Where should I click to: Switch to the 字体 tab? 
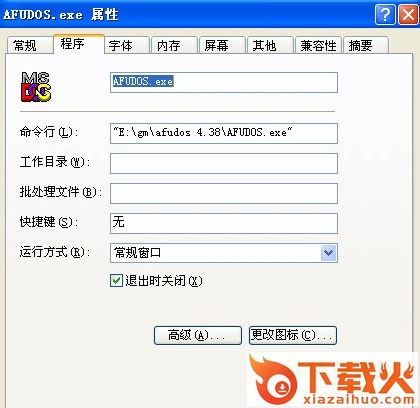(127, 45)
